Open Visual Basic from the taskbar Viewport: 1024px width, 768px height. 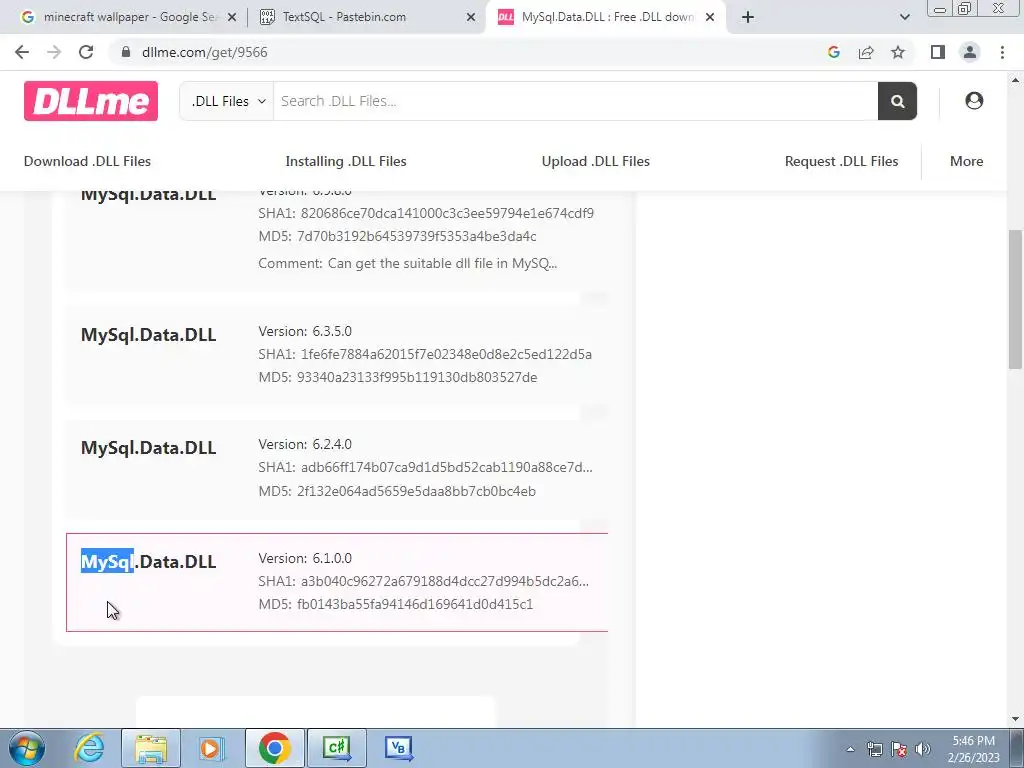pyautogui.click(x=398, y=748)
